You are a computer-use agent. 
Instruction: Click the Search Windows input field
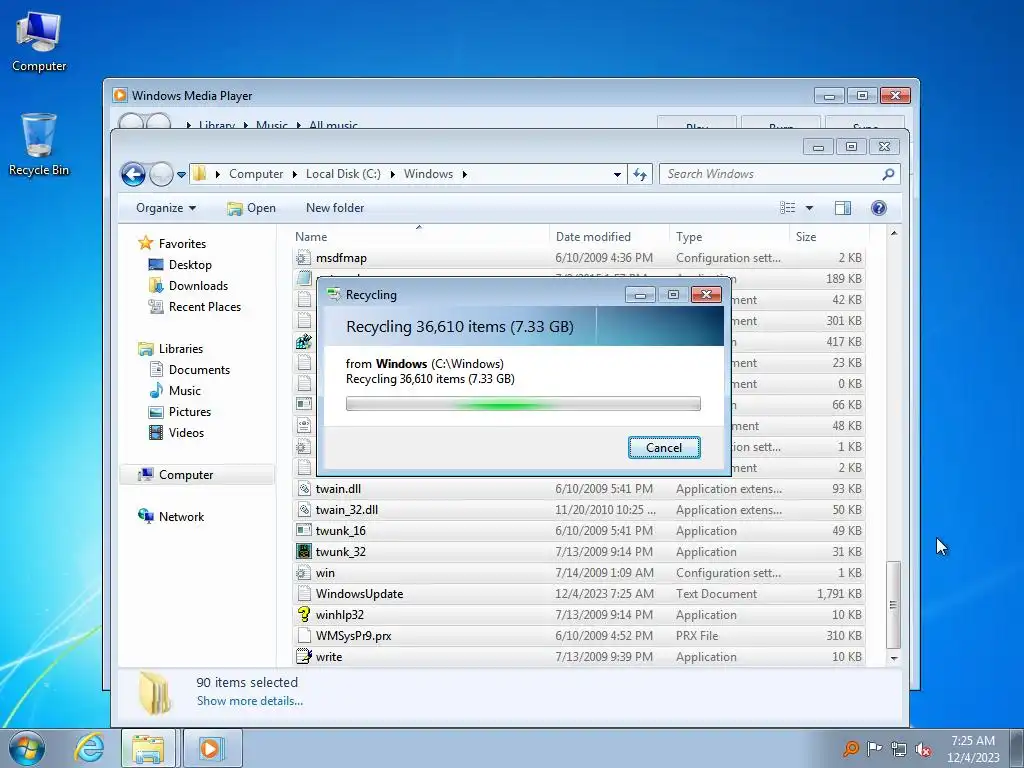tap(769, 174)
